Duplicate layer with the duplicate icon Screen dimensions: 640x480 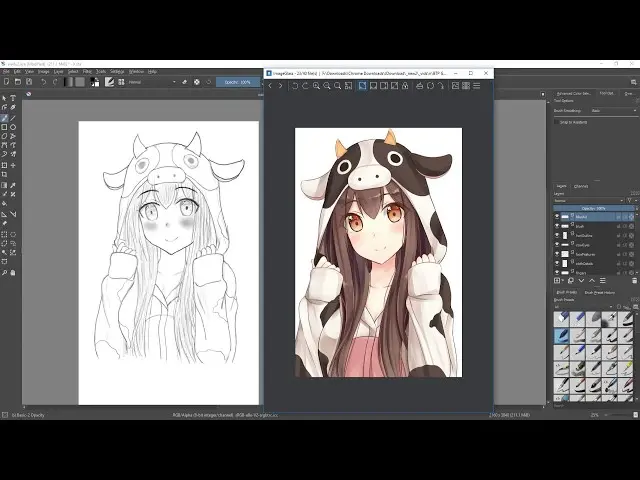pos(571,280)
